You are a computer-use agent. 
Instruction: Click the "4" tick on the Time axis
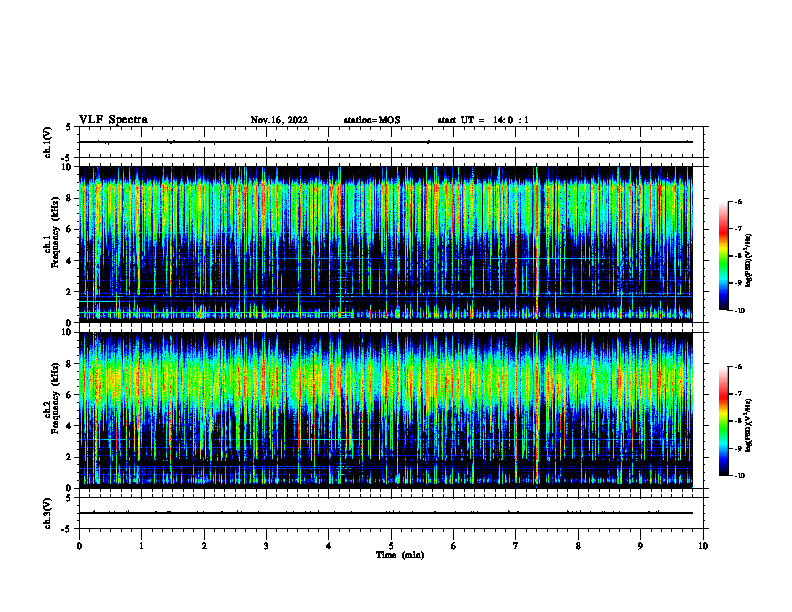click(x=329, y=546)
